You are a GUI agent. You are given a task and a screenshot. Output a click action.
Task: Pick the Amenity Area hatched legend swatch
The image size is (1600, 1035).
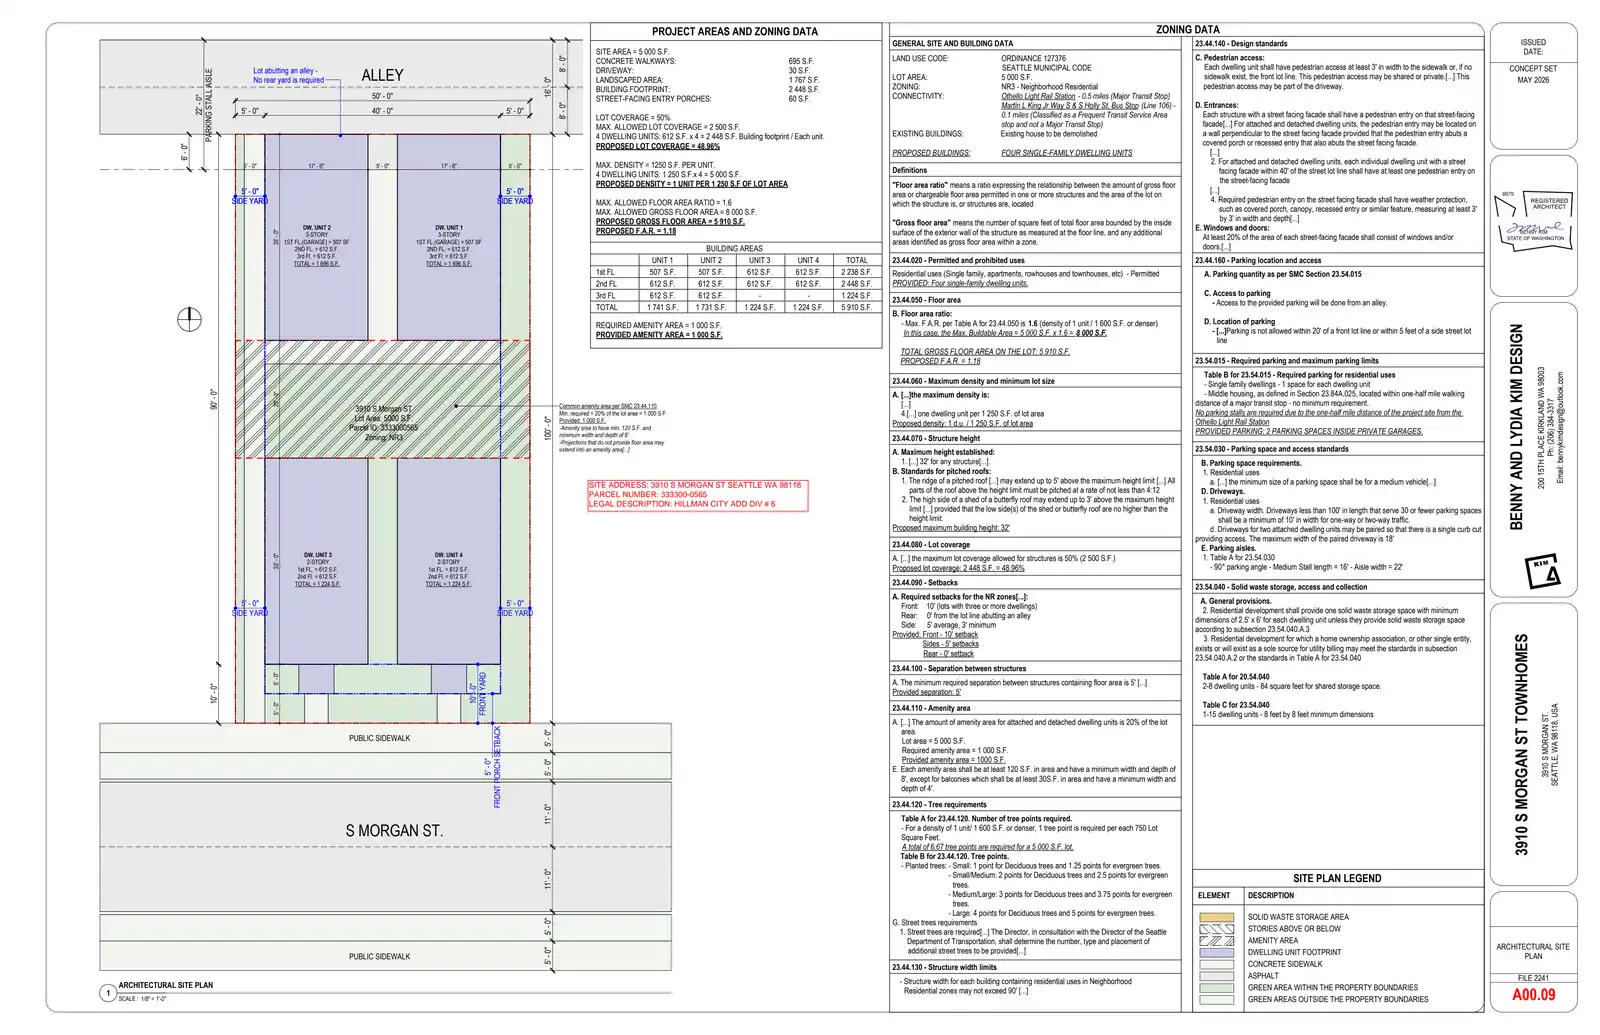click(x=1217, y=941)
